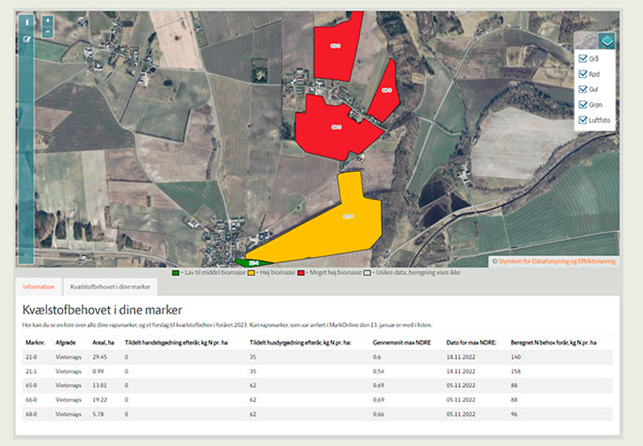This screenshot has width=643, height=446.
Task: Collapse the map layers panel
Action: (x=607, y=41)
